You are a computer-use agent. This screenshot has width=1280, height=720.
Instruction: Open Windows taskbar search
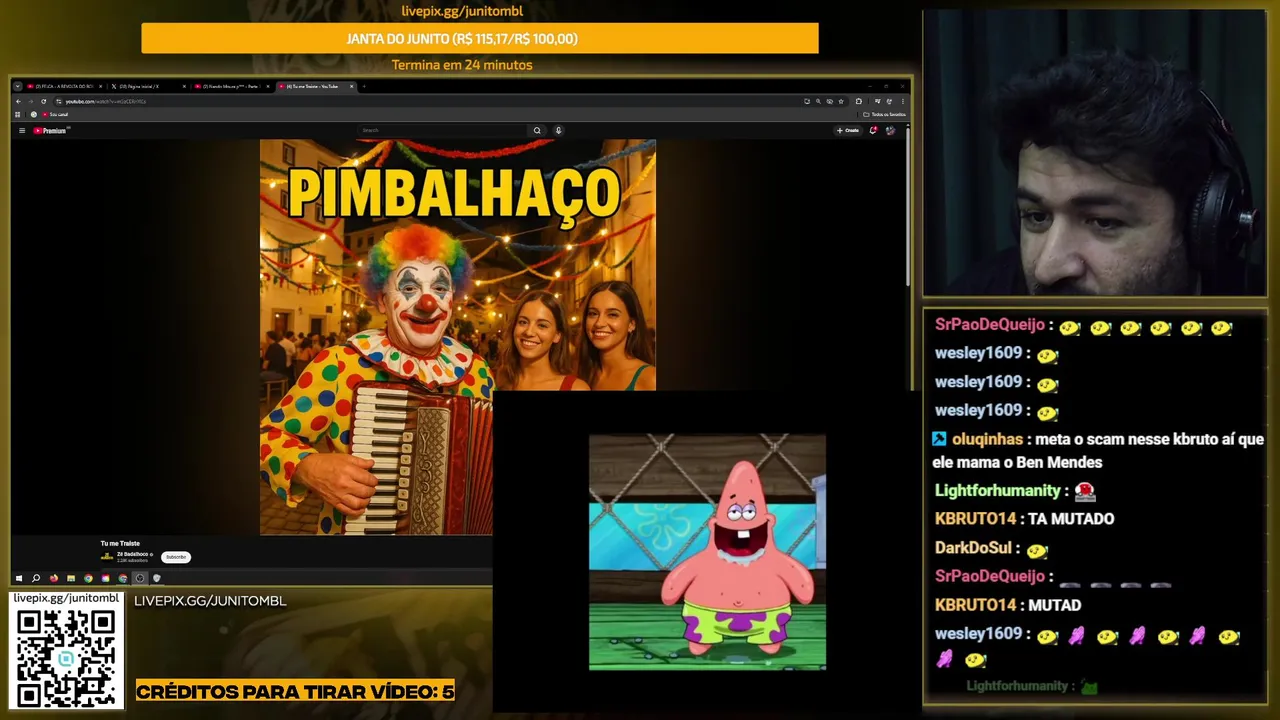(36, 578)
